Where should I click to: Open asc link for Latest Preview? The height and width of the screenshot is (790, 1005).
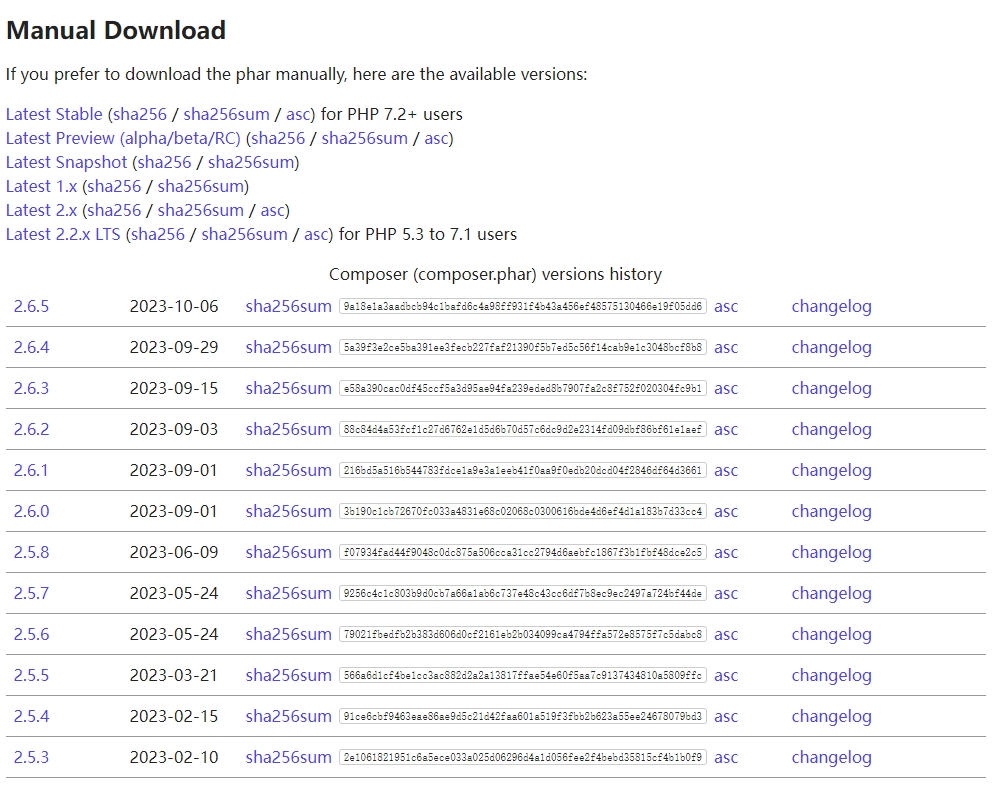click(436, 138)
